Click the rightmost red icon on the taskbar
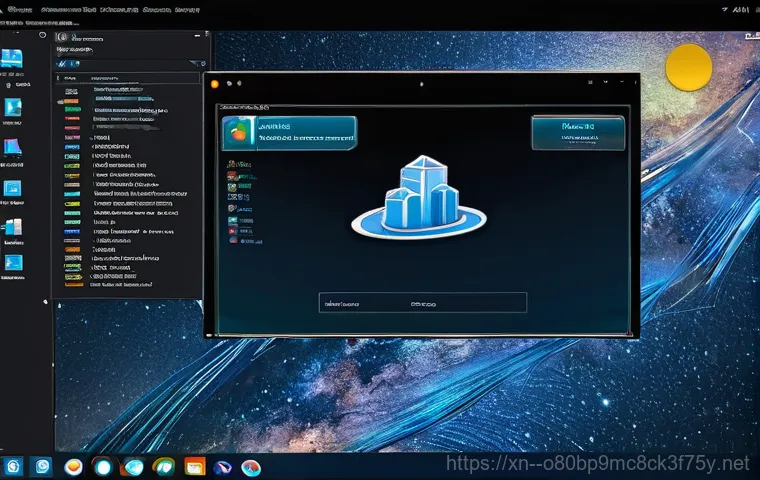The height and width of the screenshot is (480, 760). pyautogui.click(x=252, y=466)
